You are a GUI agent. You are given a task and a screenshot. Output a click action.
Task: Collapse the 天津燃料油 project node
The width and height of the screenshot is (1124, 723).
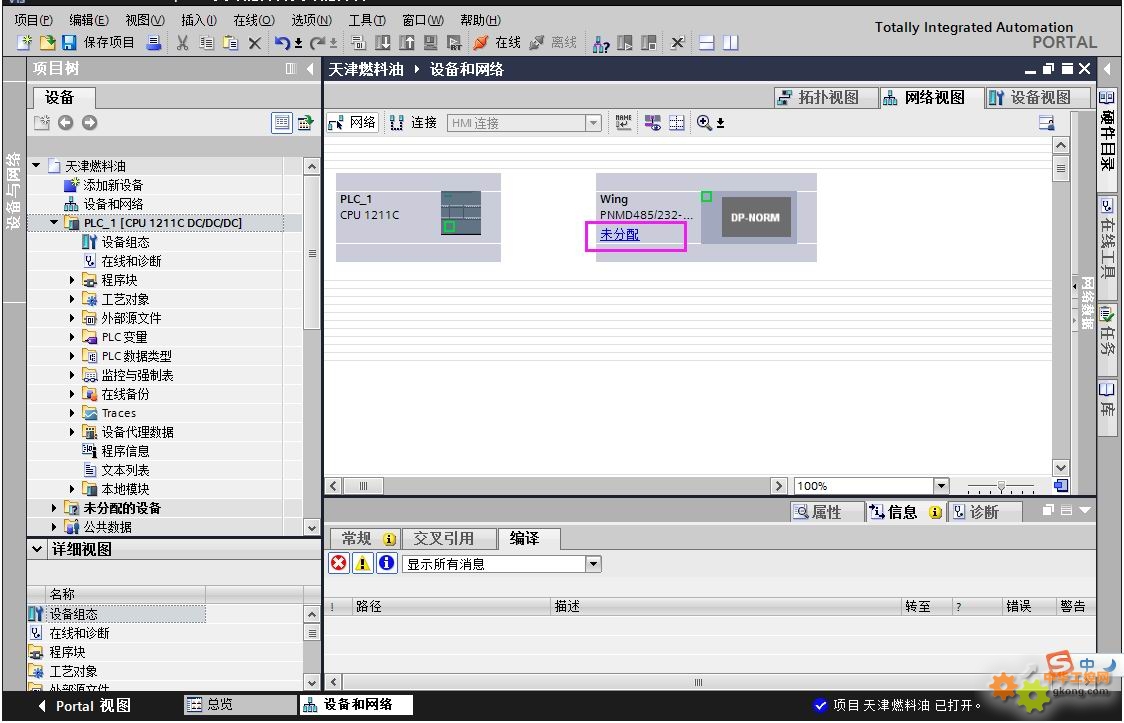coord(36,166)
